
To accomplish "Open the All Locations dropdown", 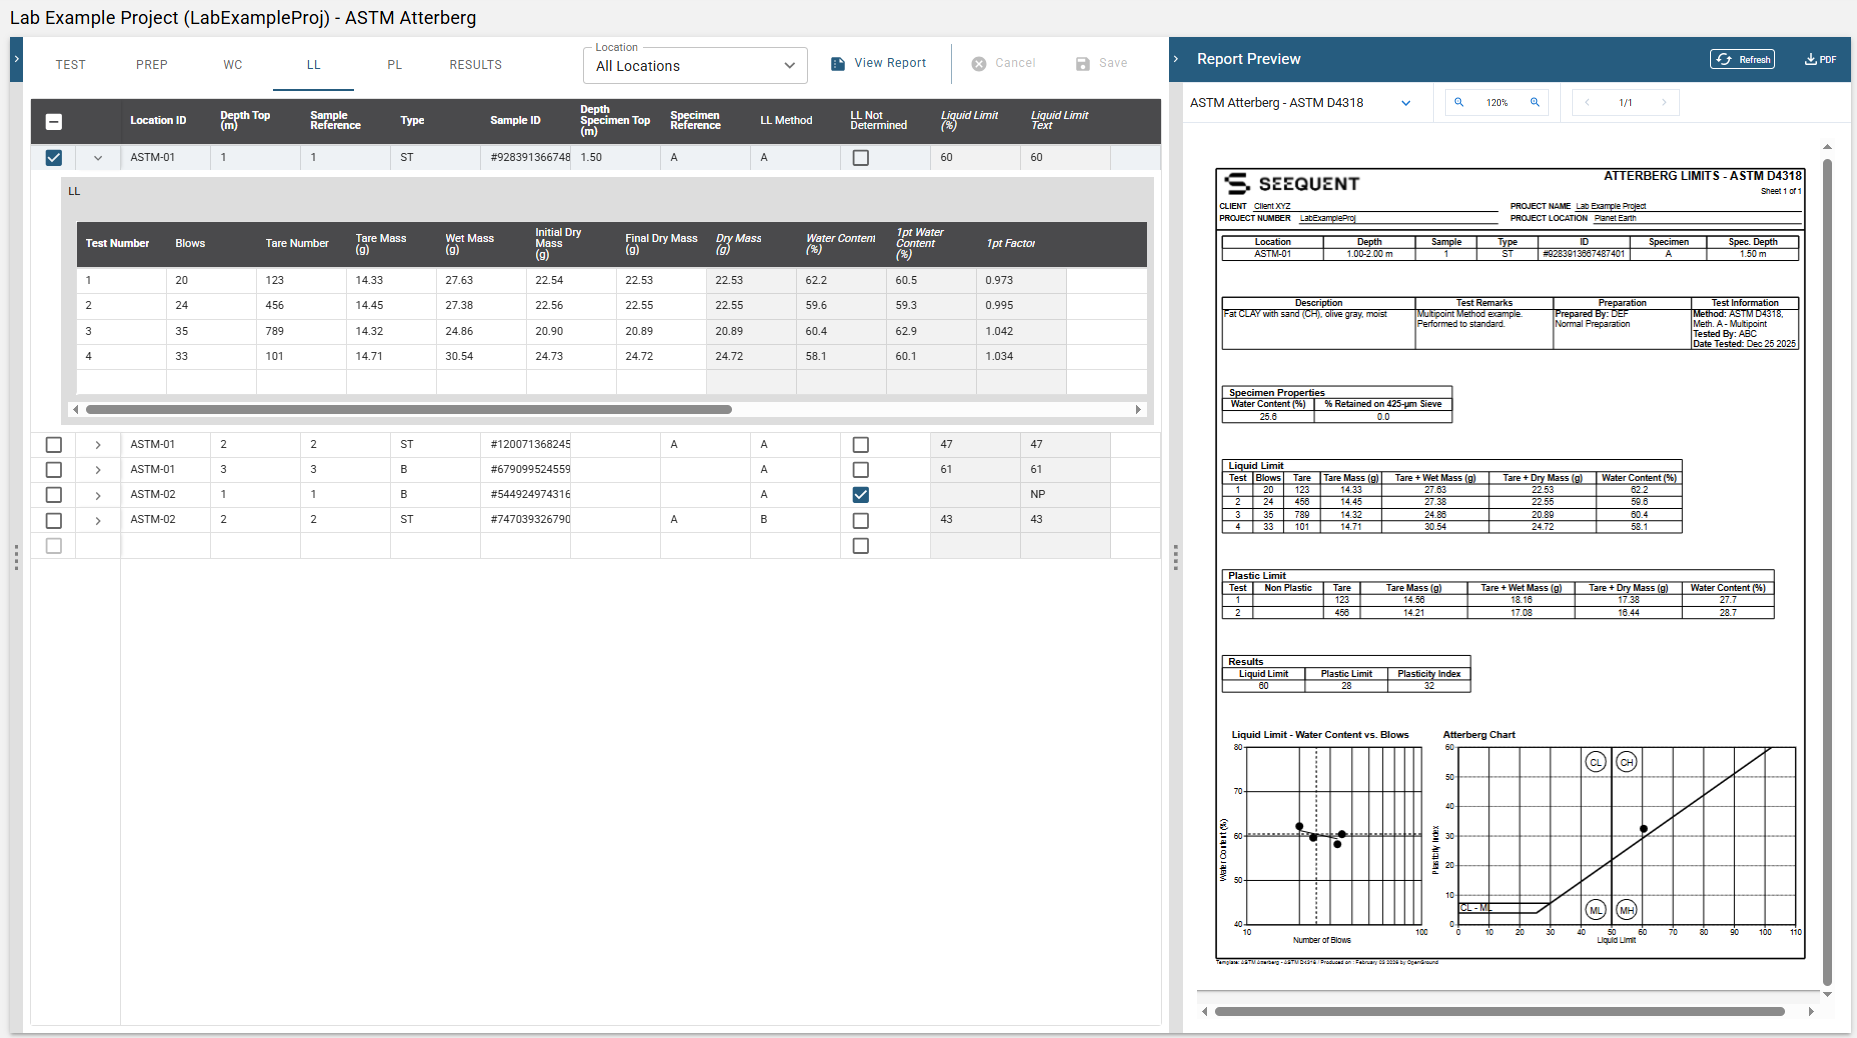I will point(695,66).
